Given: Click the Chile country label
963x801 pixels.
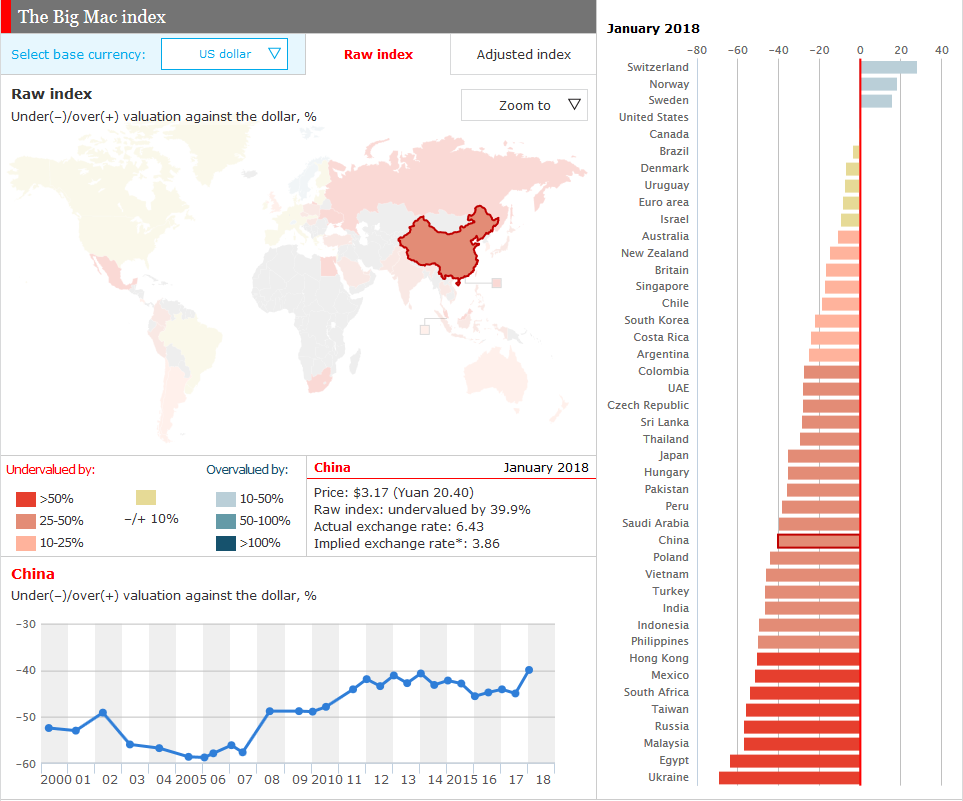Looking at the screenshot, I should coord(675,303).
